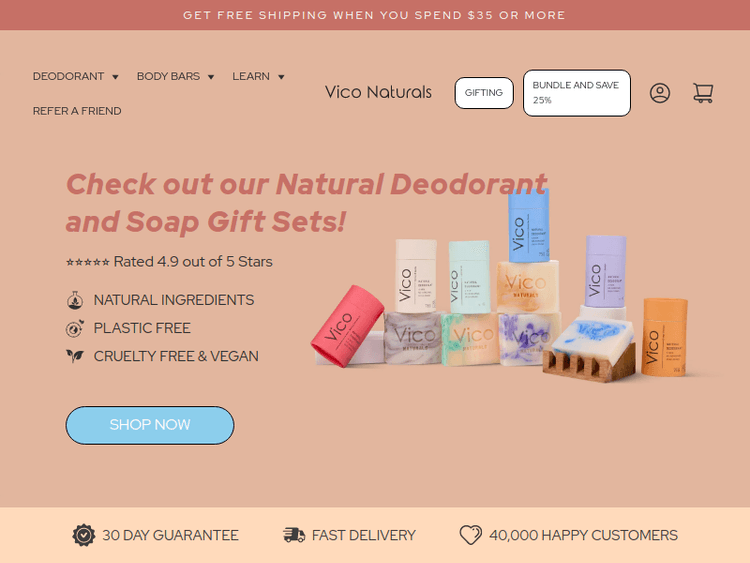Open the Deodorant menu item
The width and height of the screenshot is (750, 563).
[68, 77]
